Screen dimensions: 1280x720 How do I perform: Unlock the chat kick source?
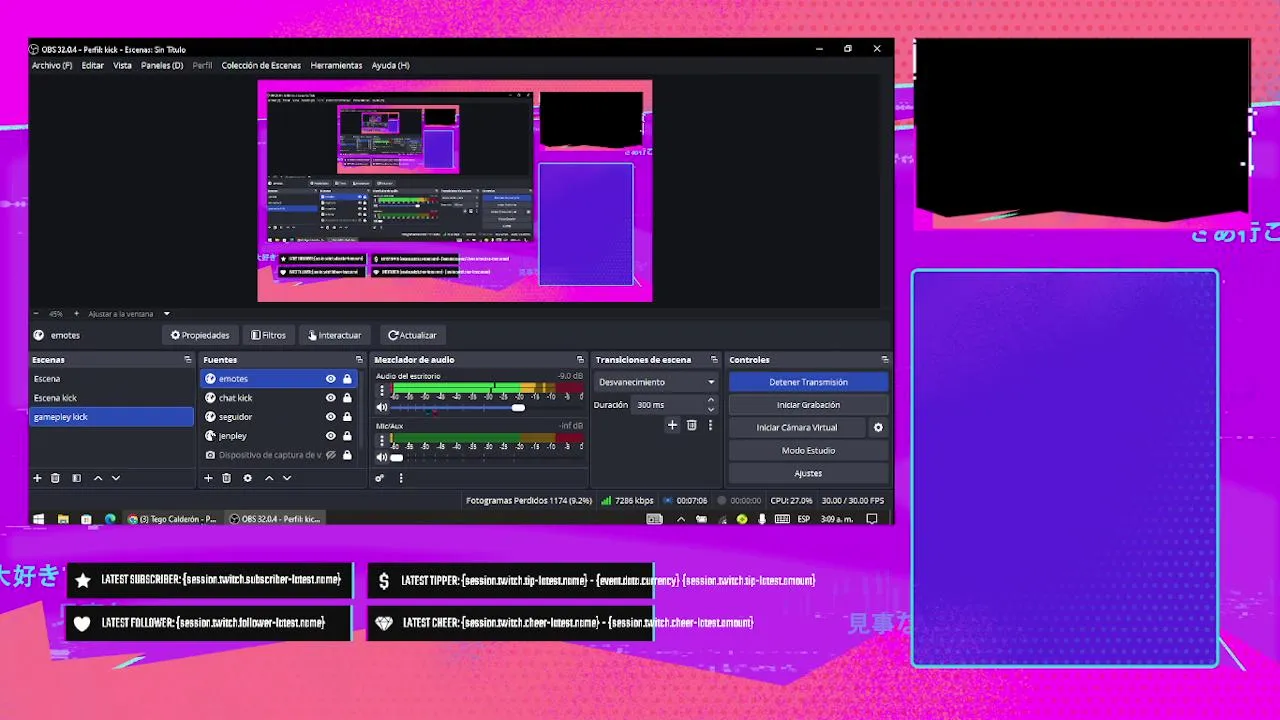point(347,398)
